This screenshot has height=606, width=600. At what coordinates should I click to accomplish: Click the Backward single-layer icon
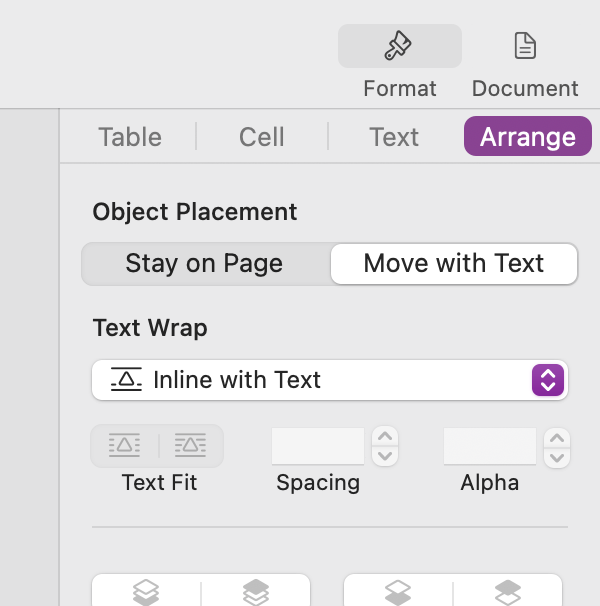coord(398,592)
